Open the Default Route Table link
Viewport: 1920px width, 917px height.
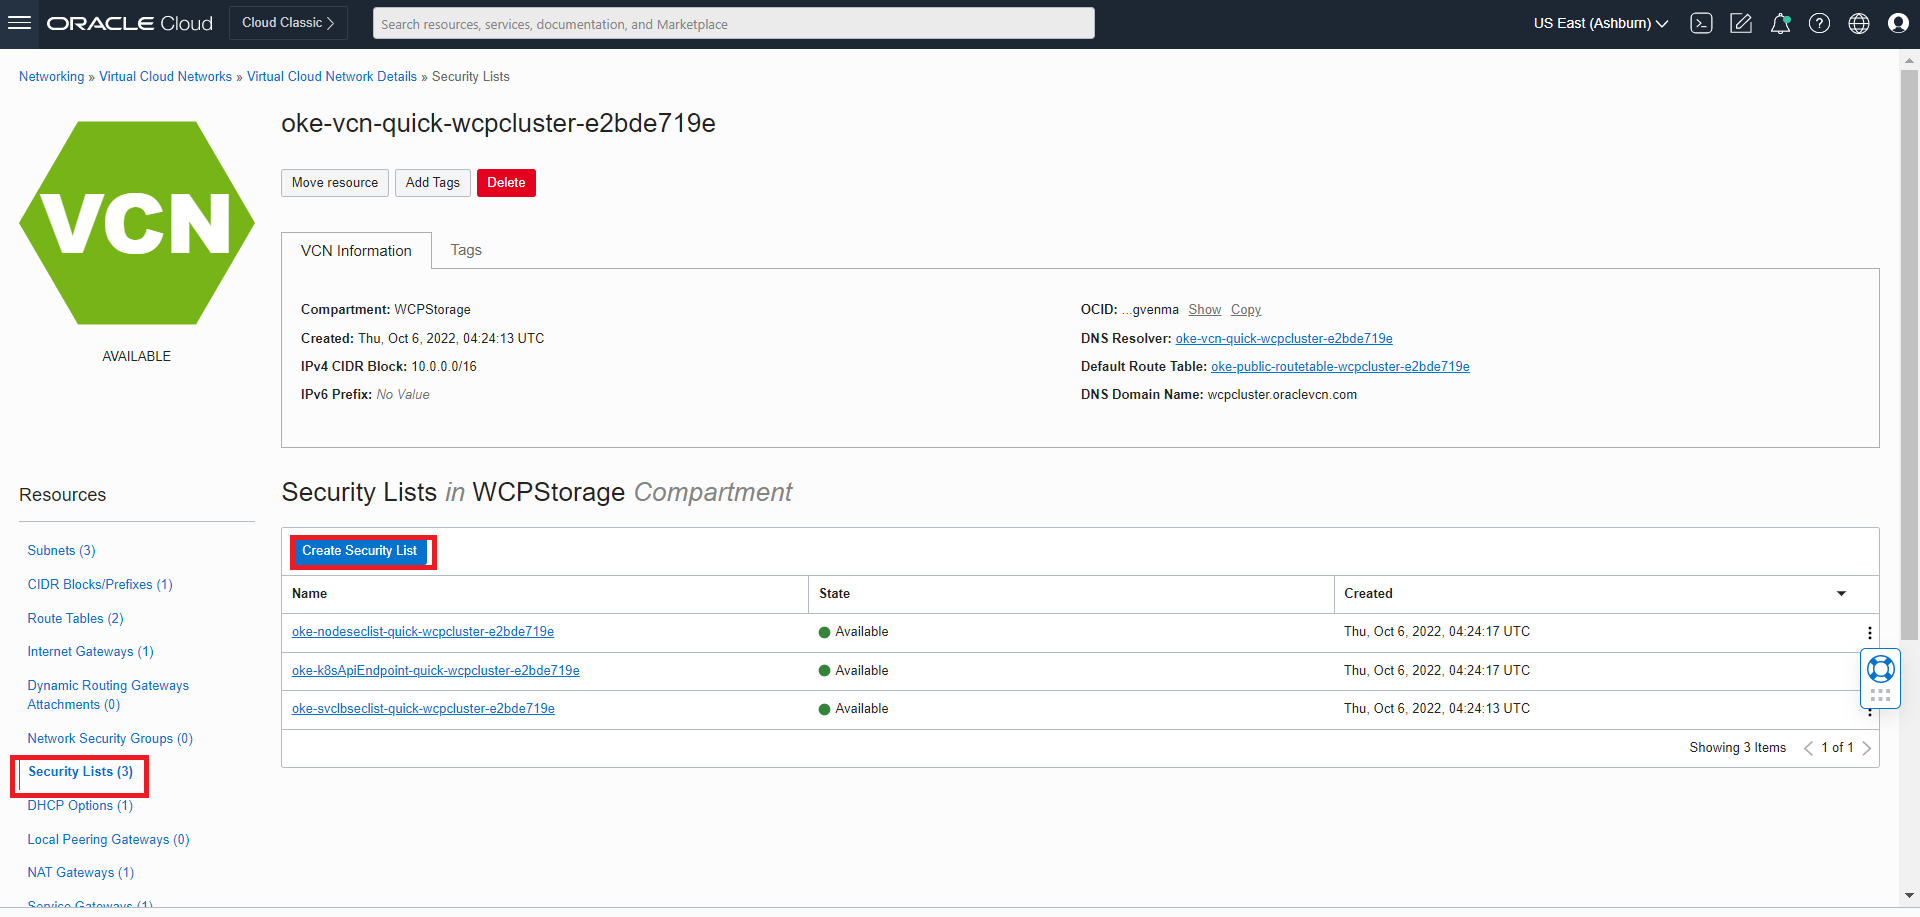(1340, 367)
